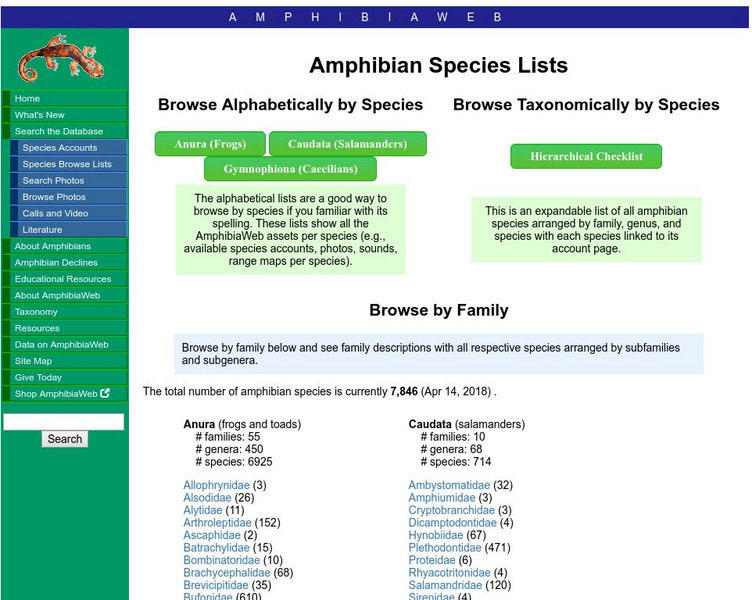Viewport: 752px width, 600px height.
Task: Open the Site Map sidebar item
Action: 65,361
